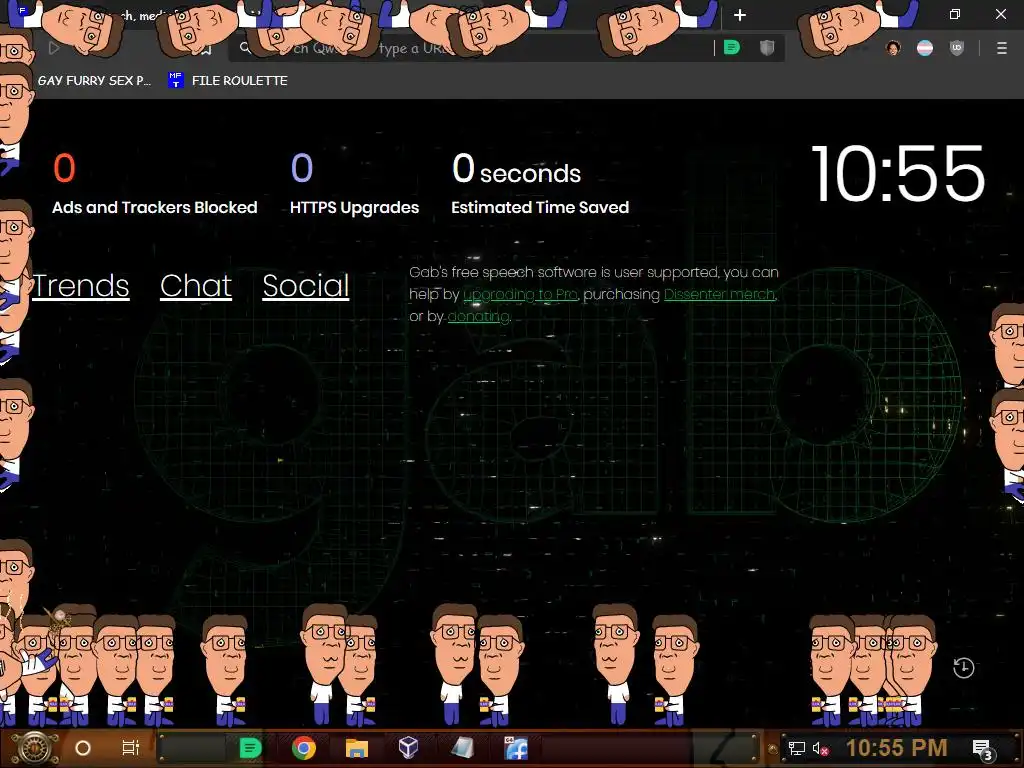The image size is (1024, 768).
Task: Click the forward navigation arrow
Action: point(54,48)
